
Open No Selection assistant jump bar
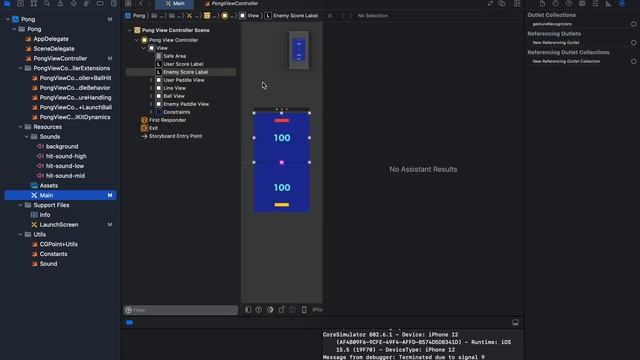click(x=373, y=16)
